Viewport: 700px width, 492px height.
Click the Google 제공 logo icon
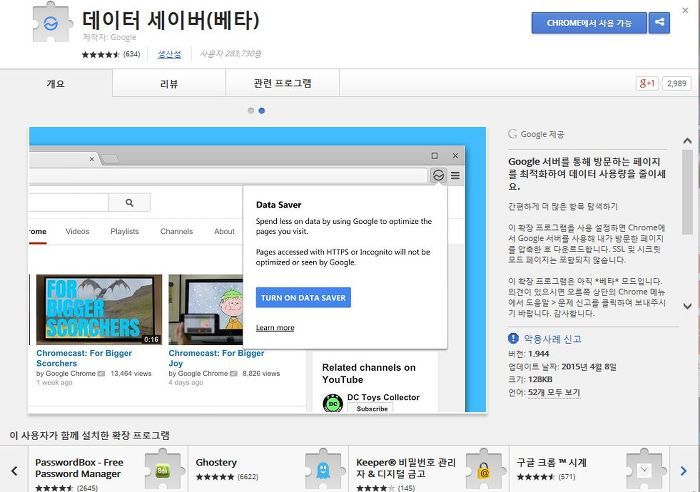(x=512, y=134)
